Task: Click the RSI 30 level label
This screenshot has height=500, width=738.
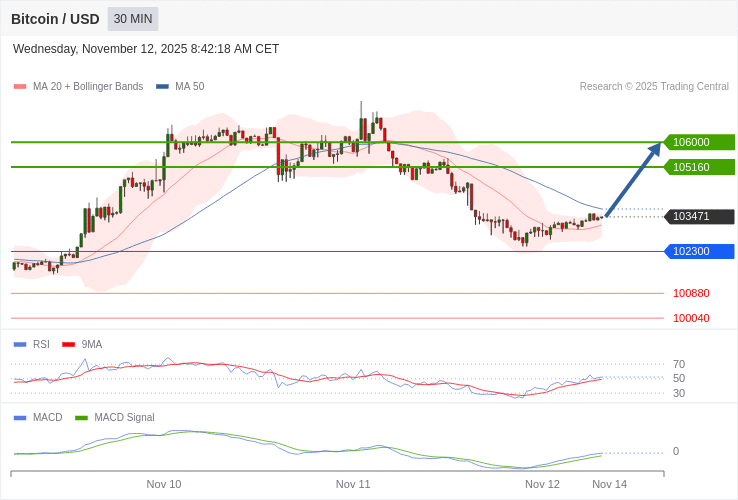Action: (679, 393)
